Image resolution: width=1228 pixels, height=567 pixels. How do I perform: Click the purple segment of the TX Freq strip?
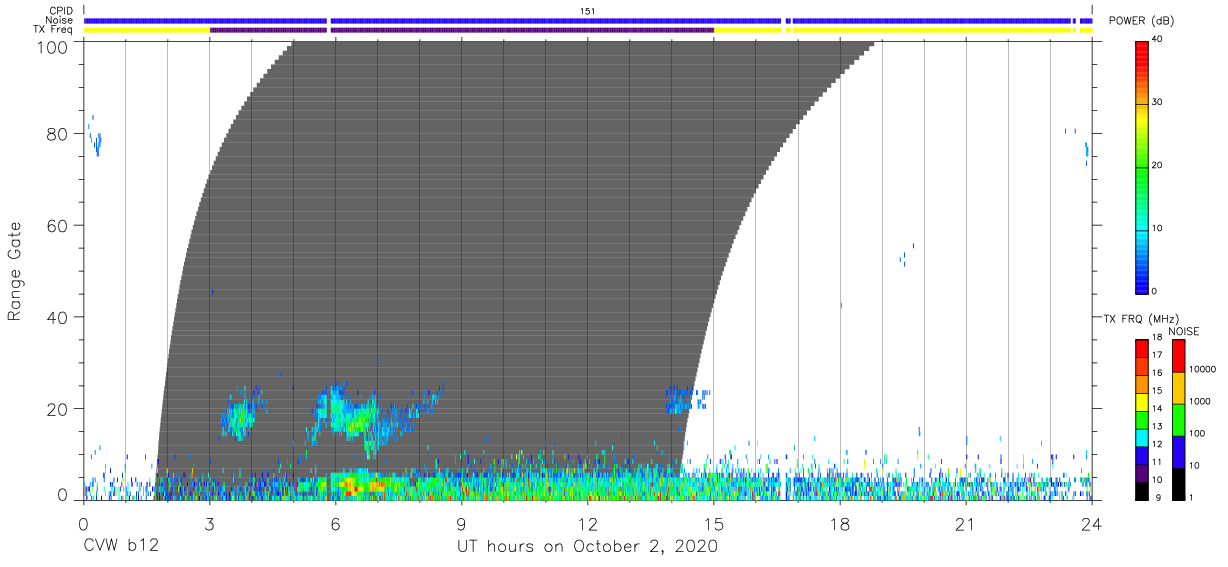click(462, 30)
